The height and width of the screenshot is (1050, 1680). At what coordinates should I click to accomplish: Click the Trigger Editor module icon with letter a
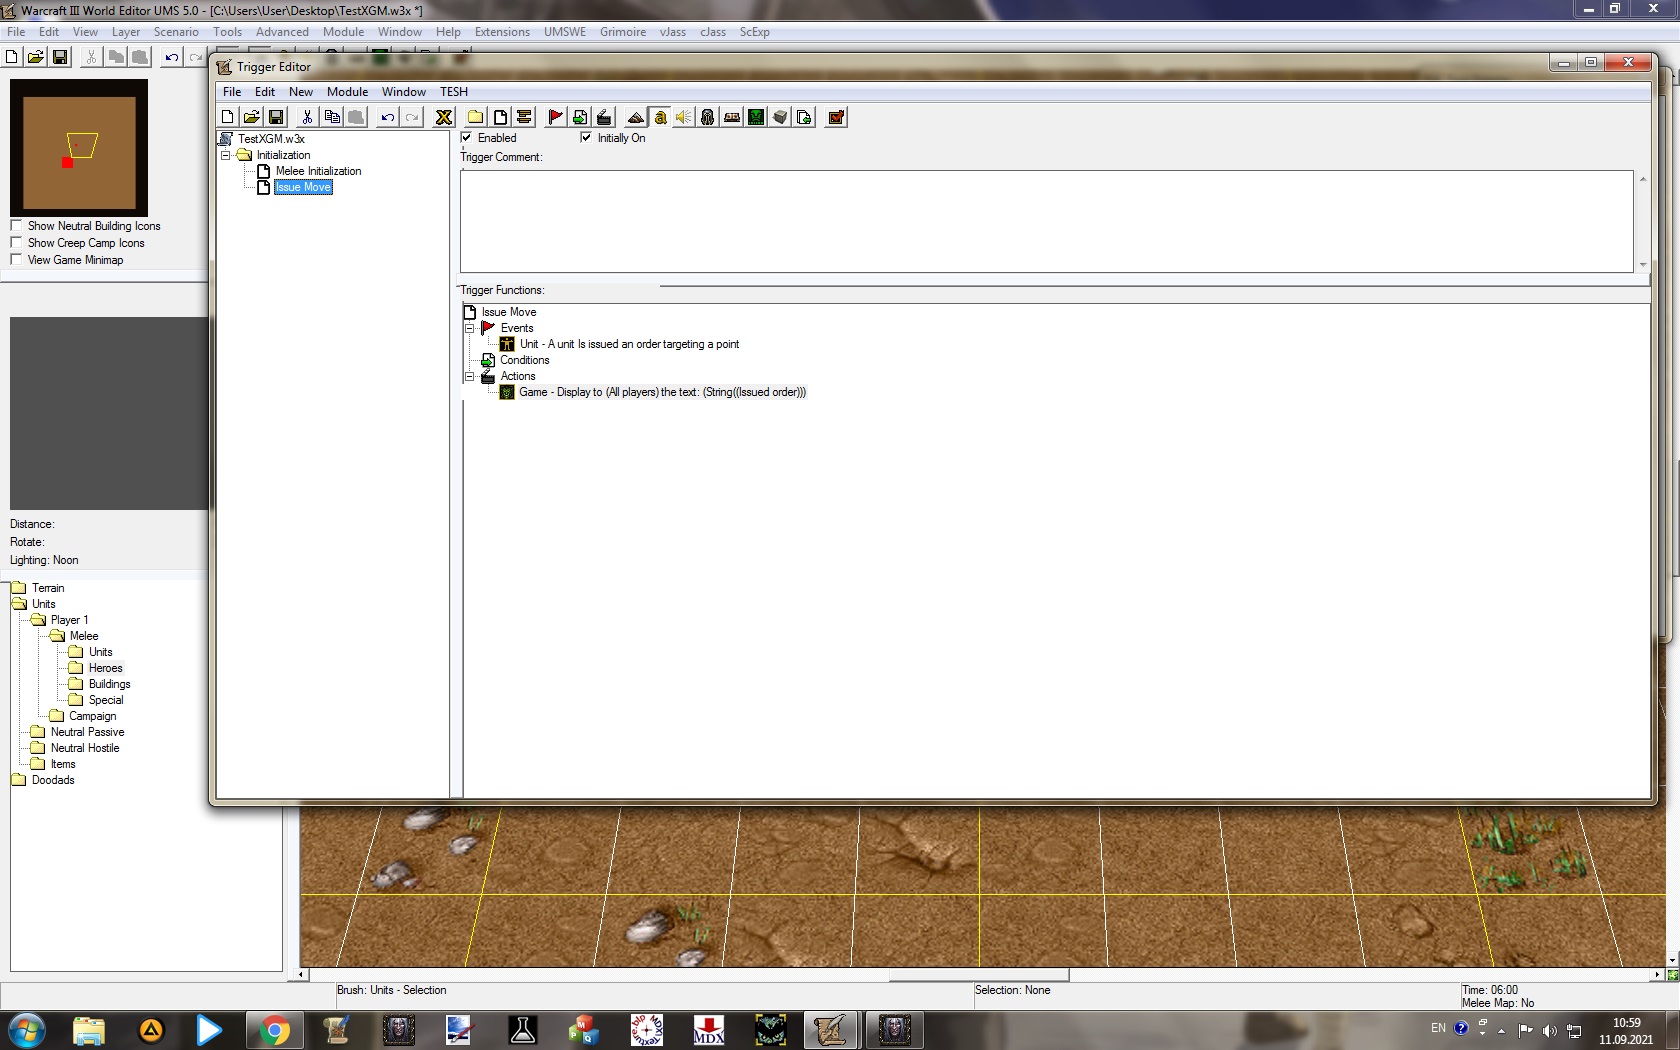pyautogui.click(x=660, y=117)
